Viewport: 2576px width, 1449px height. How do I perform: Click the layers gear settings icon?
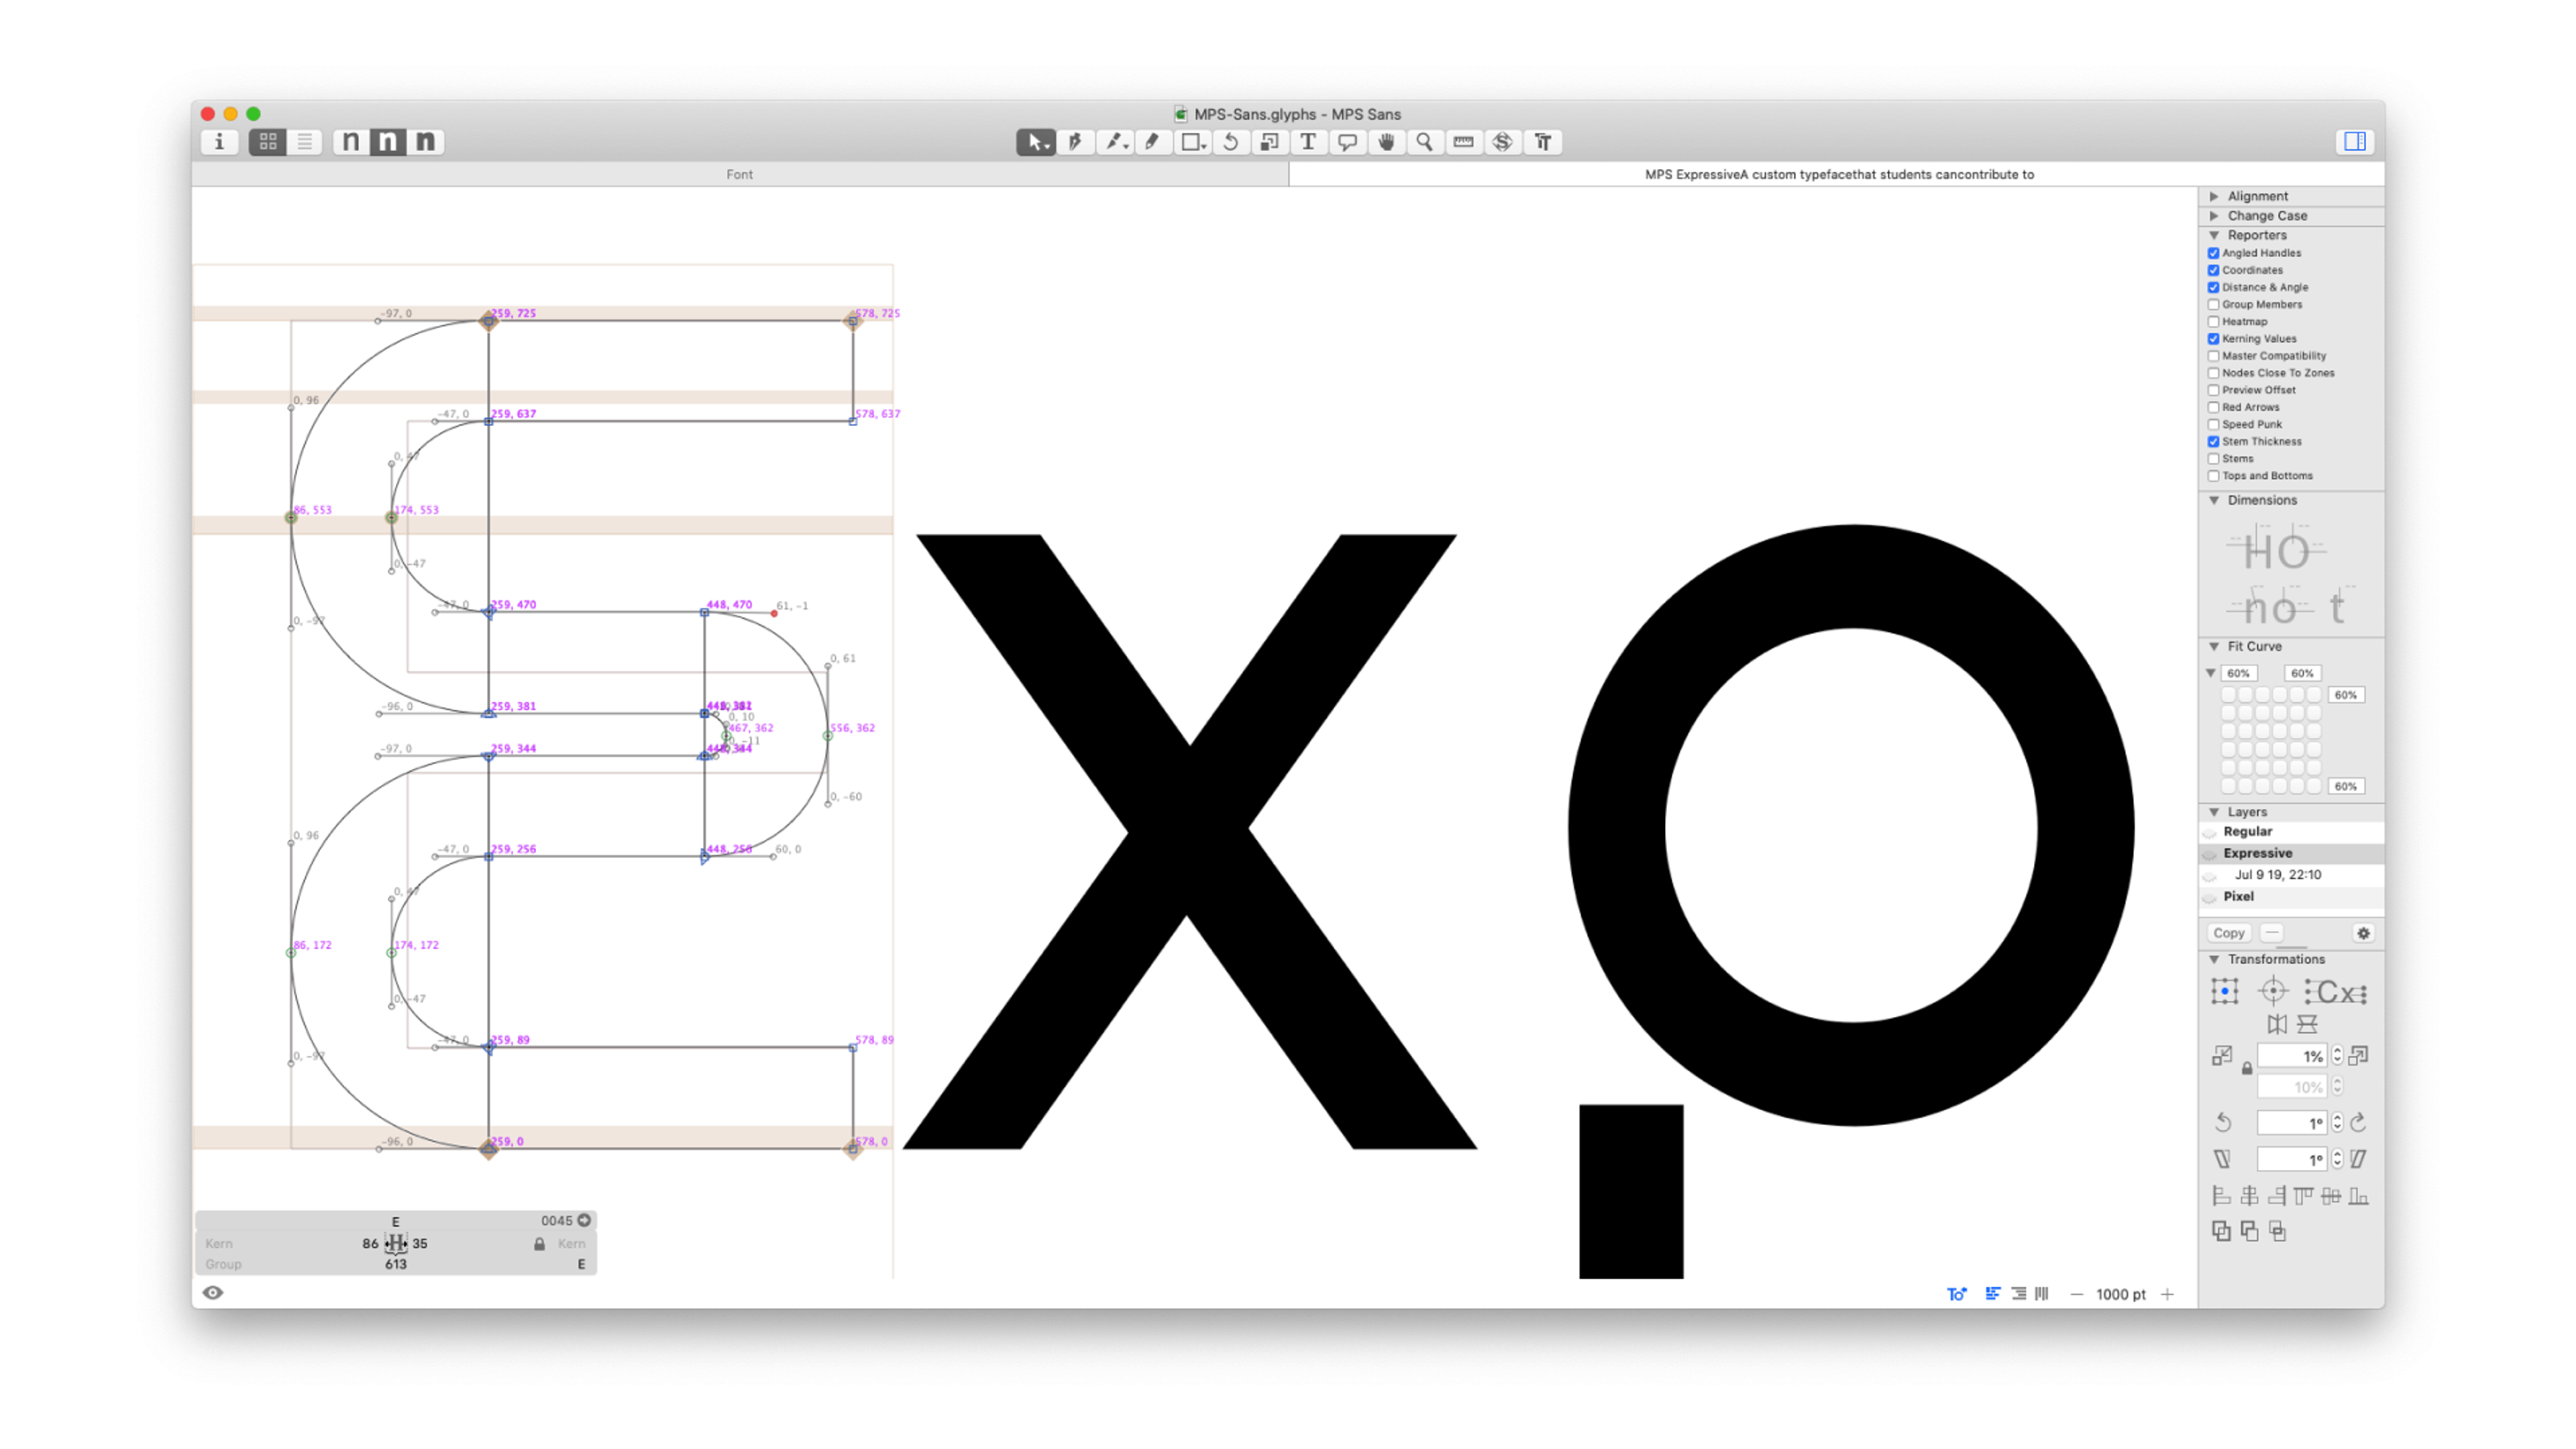click(x=2363, y=933)
